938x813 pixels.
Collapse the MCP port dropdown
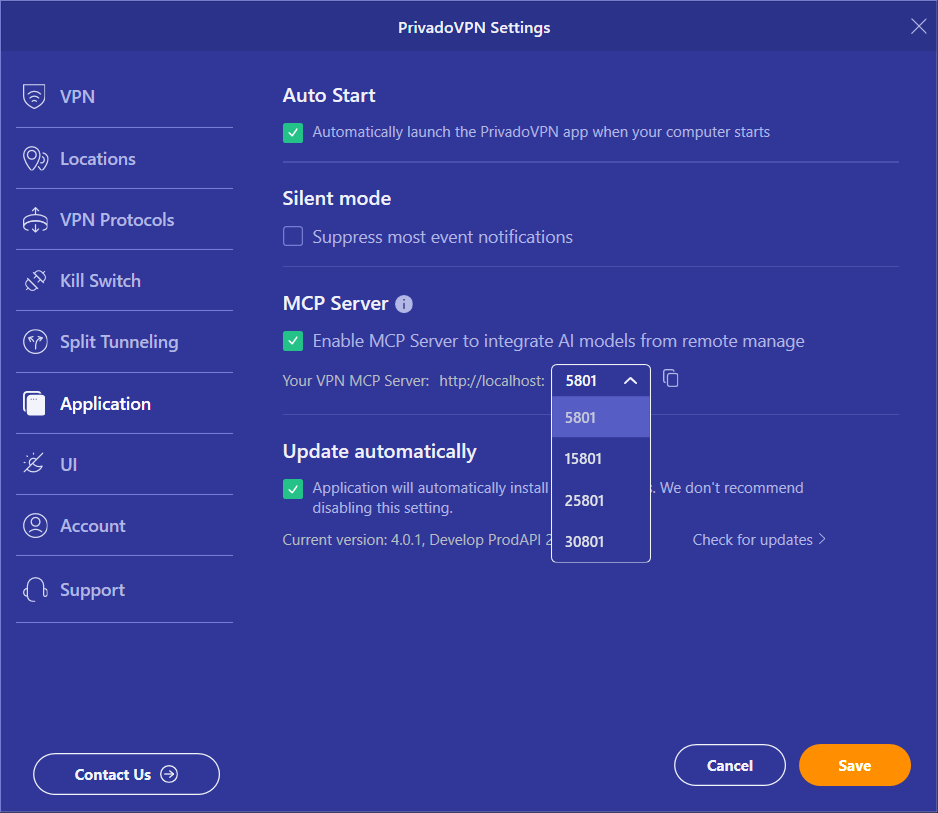coord(630,381)
